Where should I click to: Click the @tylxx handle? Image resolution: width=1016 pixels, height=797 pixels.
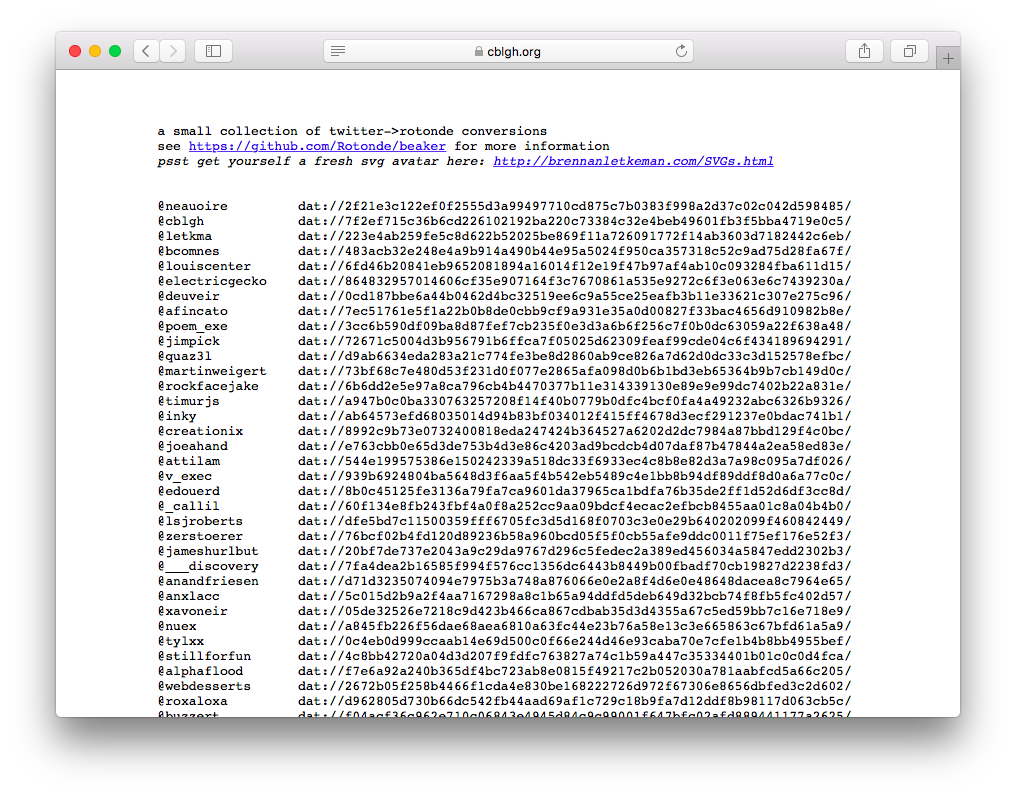pyautogui.click(x=181, y=641)
